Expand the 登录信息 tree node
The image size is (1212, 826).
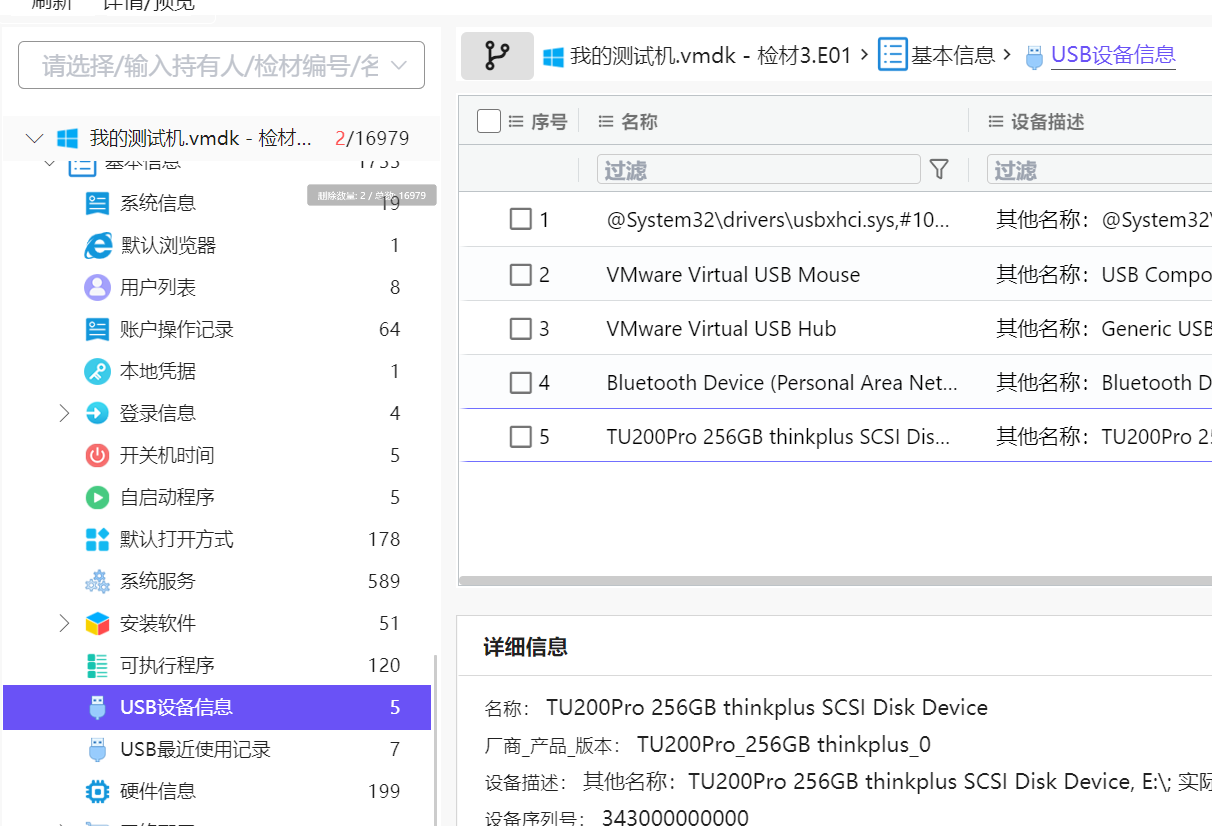click(x=64, y=413)
